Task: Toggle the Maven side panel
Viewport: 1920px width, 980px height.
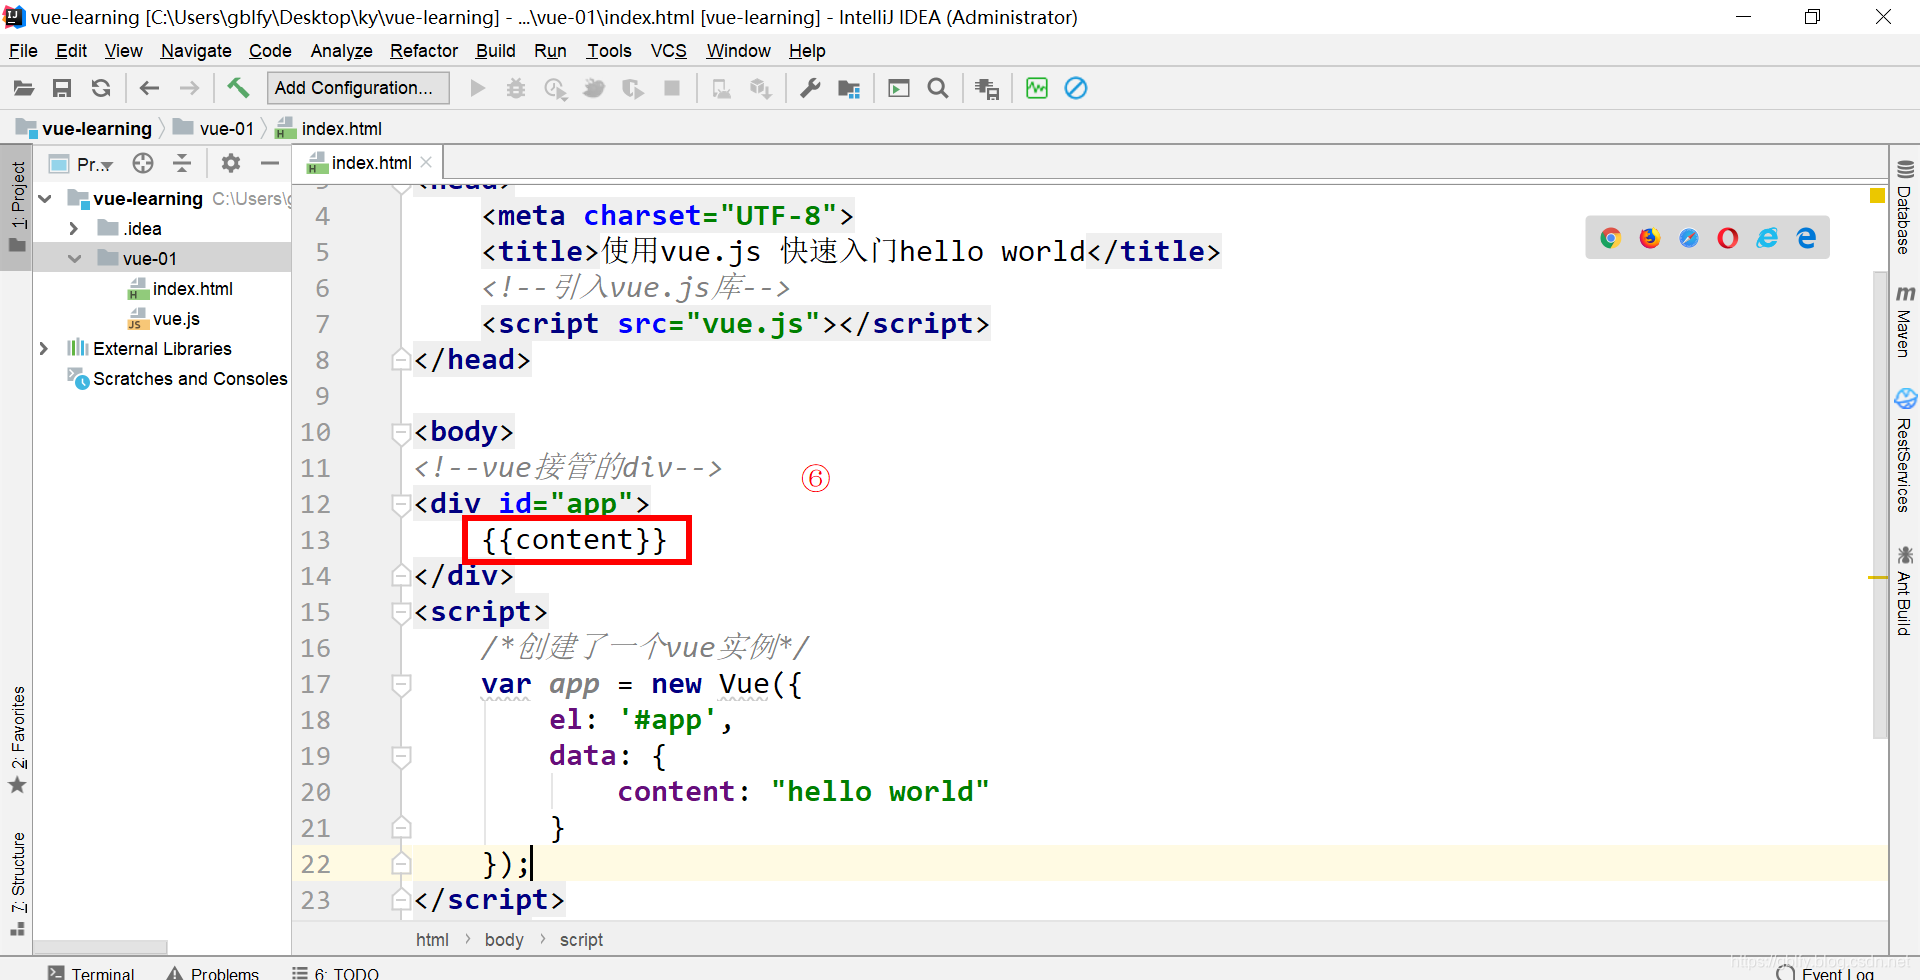Action: [x=1905, y=322]
